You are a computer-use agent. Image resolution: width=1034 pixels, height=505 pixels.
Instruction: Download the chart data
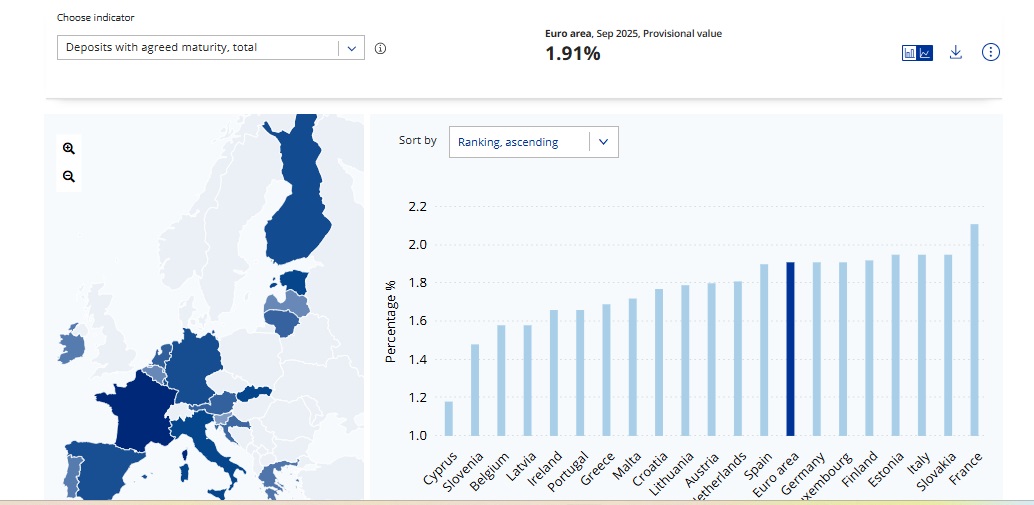955,52
